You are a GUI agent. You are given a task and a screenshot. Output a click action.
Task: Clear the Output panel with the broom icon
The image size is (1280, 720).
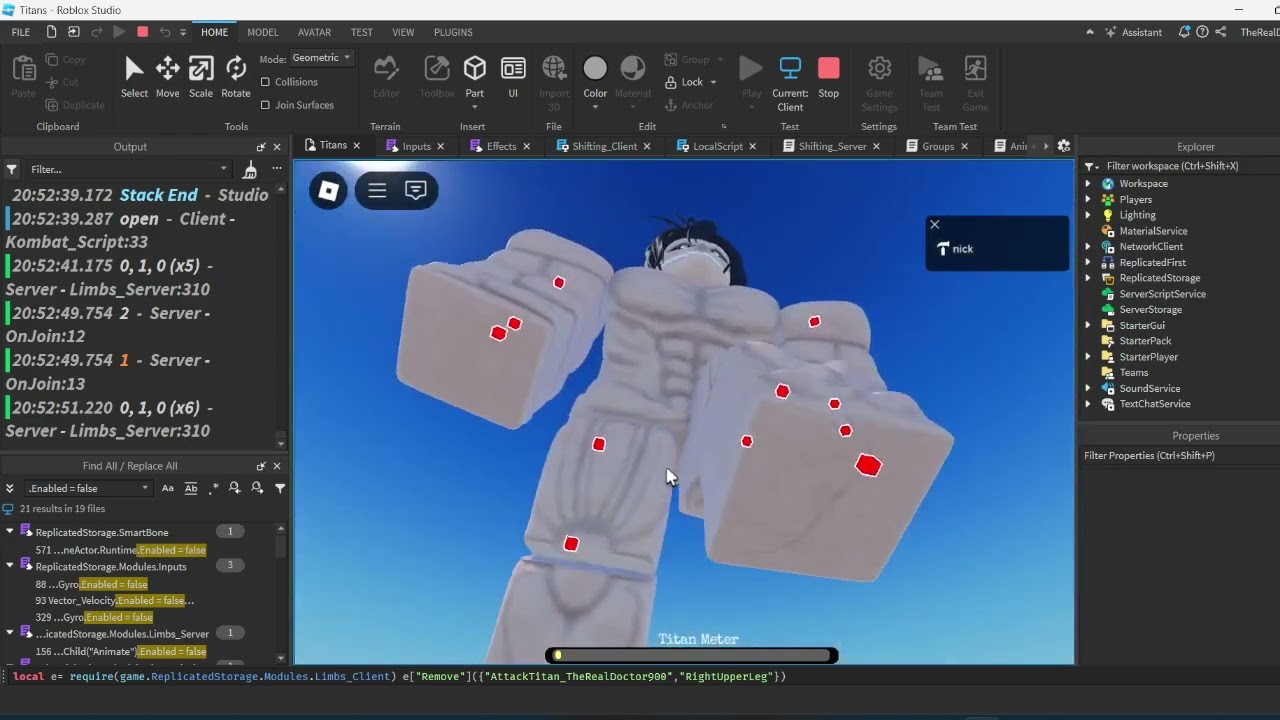250,169
